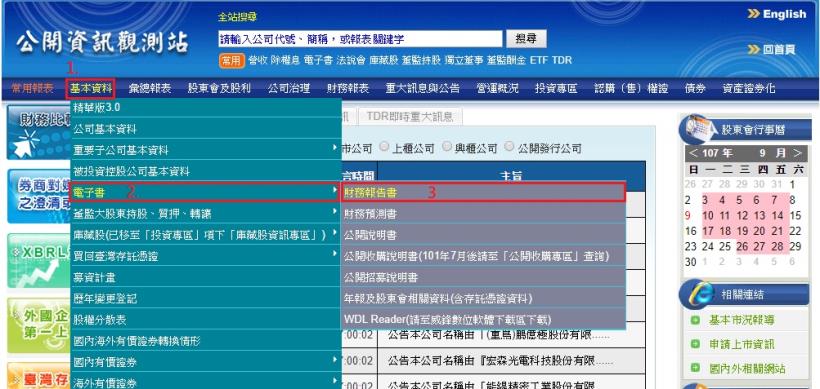Open the XBRL banner on the left
This screenshot has height=389, width=820.
pos(39,261)
